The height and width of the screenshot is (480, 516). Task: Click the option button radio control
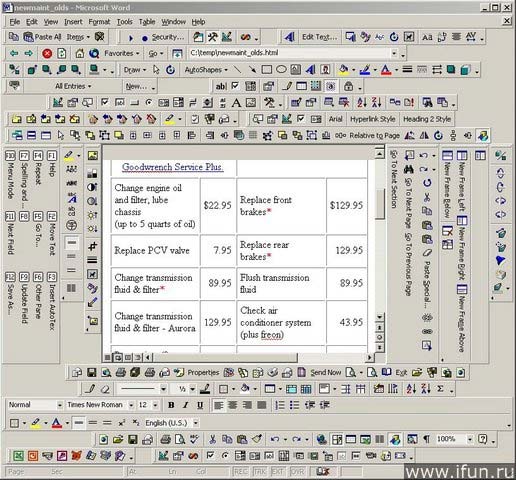coord(149,102)
